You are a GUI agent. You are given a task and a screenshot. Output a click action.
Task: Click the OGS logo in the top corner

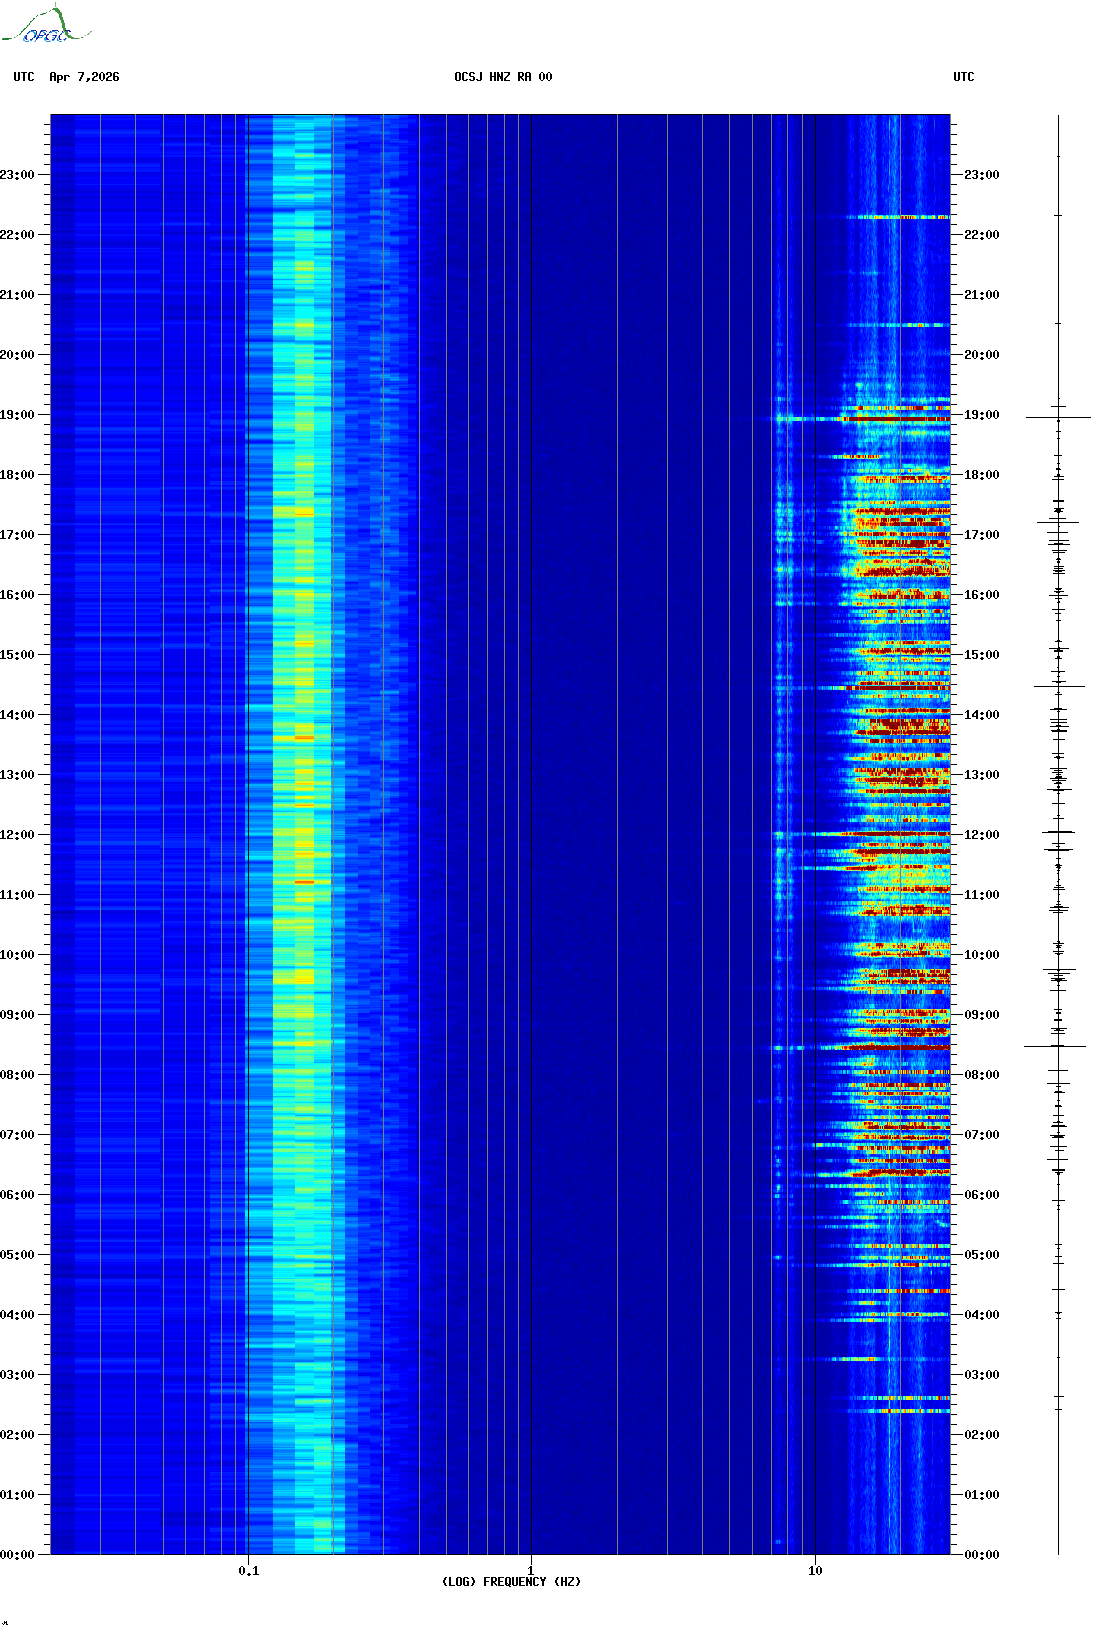pos(45,26)
